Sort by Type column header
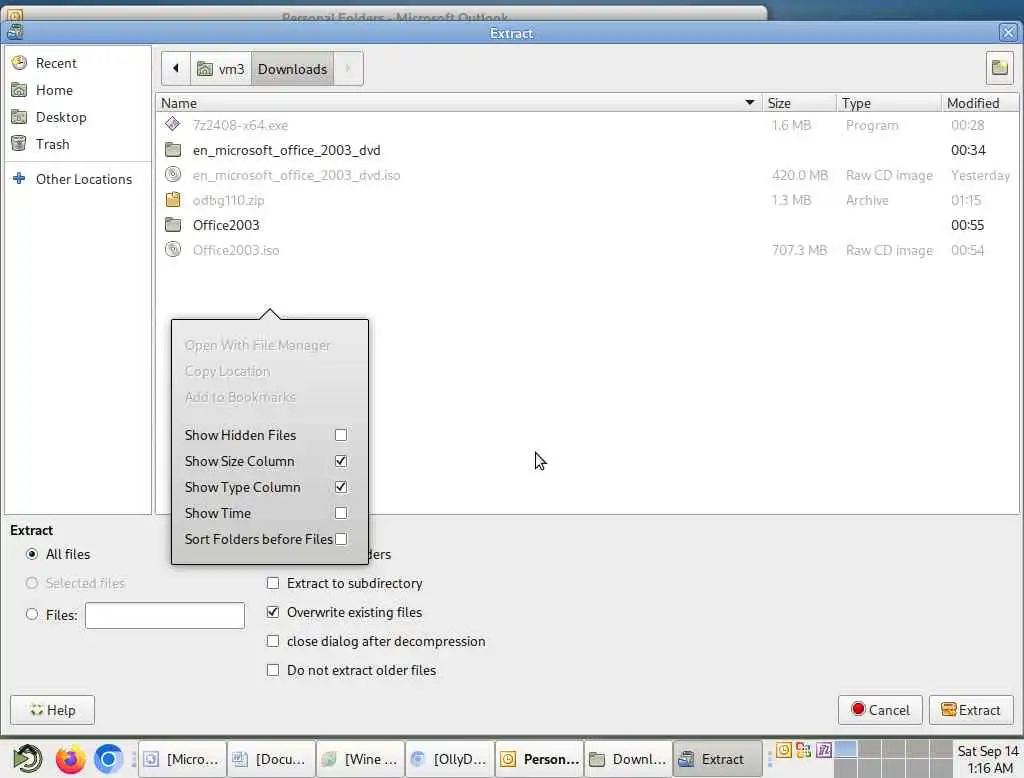The height and width of the screenshot is (778, 1024). click(889, 103)
